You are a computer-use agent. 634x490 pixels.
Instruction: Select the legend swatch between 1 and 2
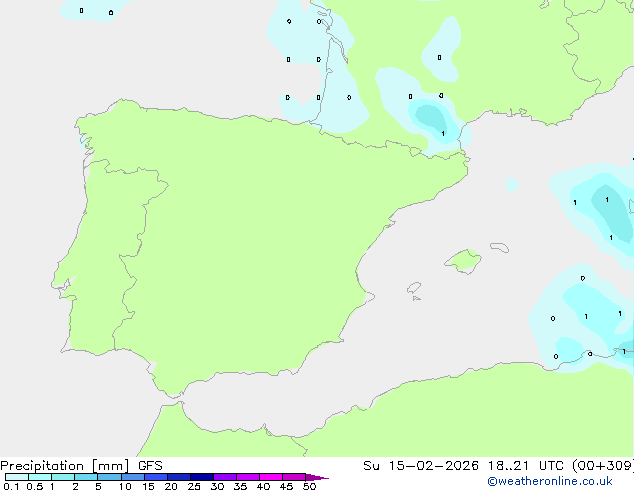click(63, 477)
